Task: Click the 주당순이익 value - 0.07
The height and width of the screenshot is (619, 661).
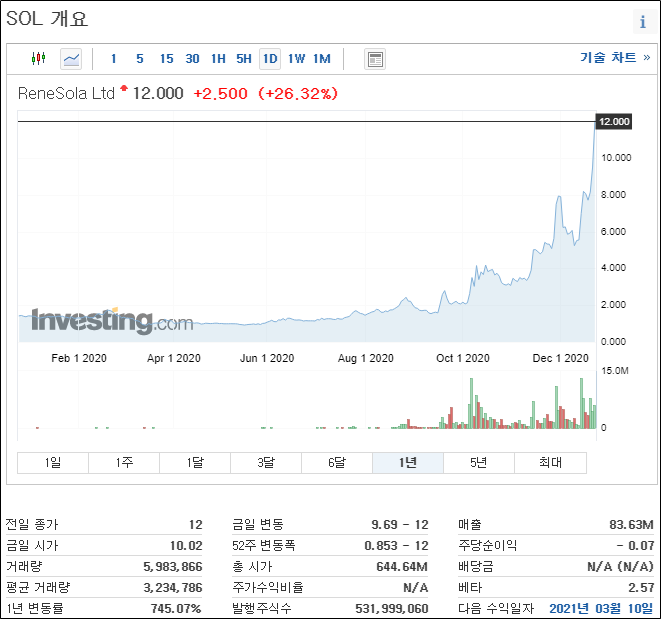Action: [x=635, y=546]
